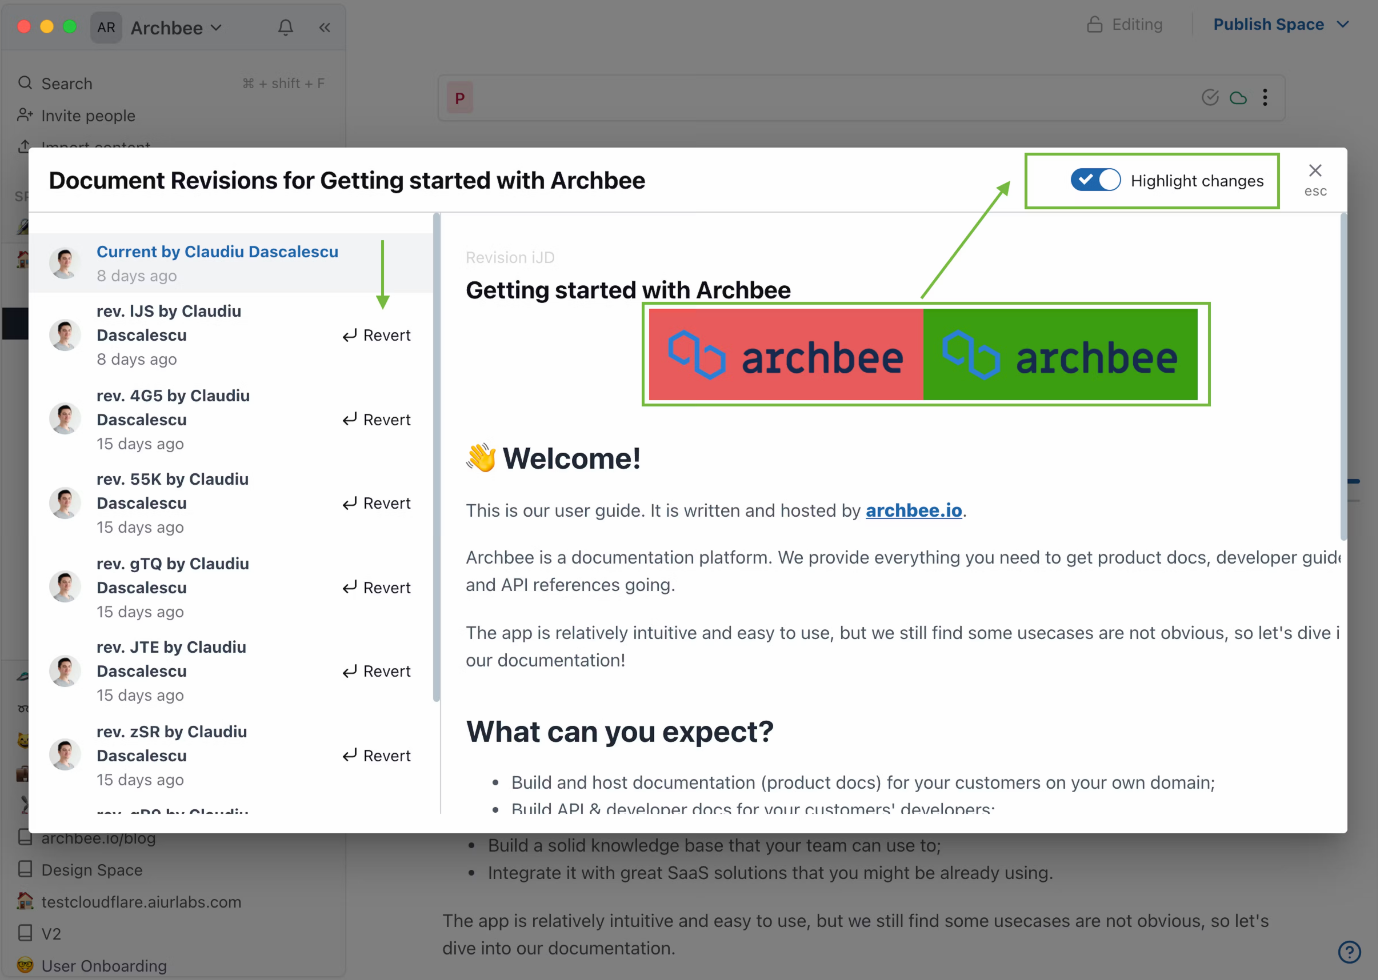This screenshot has height=980, width=1378.
Task: Open the Design Space document
Action: (x=90, y=869)
